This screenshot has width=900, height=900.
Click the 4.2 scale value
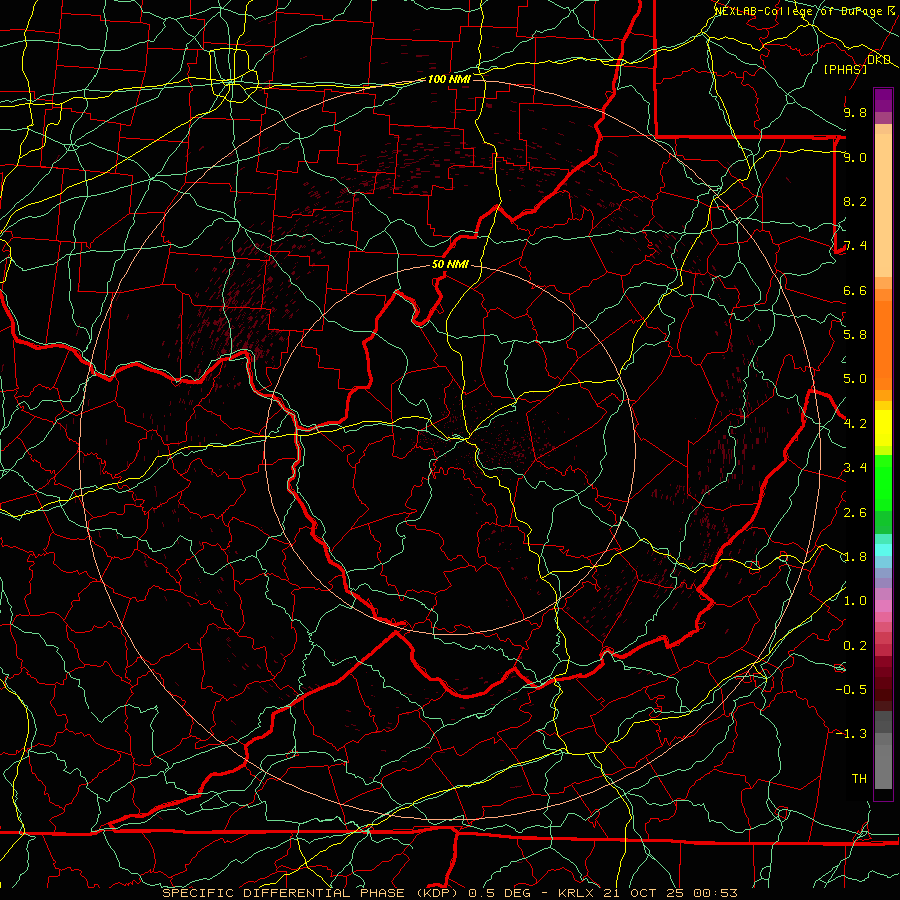click(855, 424)
